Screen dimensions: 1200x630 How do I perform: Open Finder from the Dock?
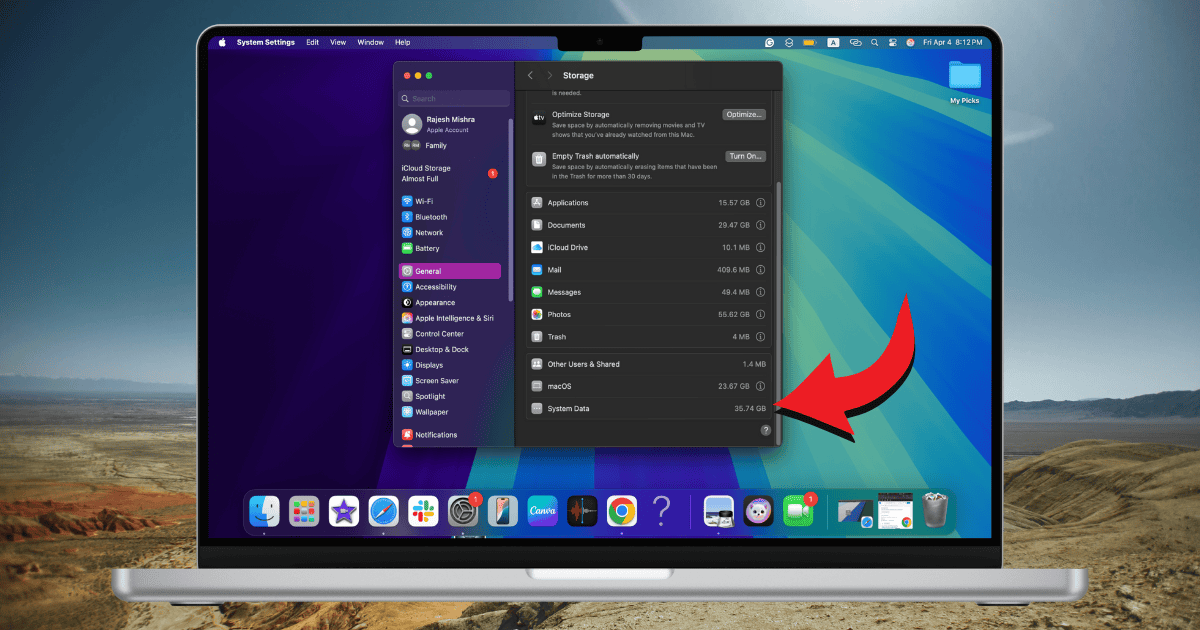pos(264,511)
